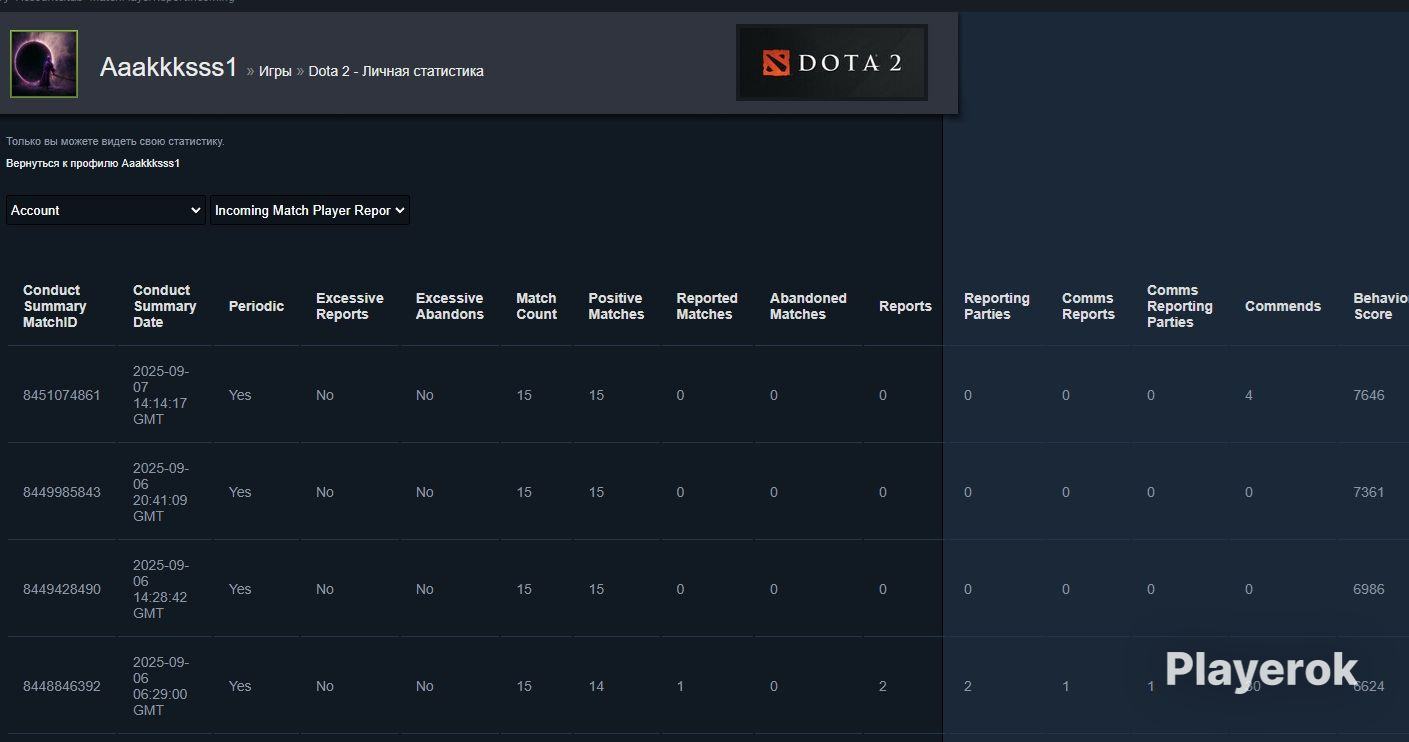Open the Account dropdown
This screenshot has width=1409, height=742.
click(106, 210)
